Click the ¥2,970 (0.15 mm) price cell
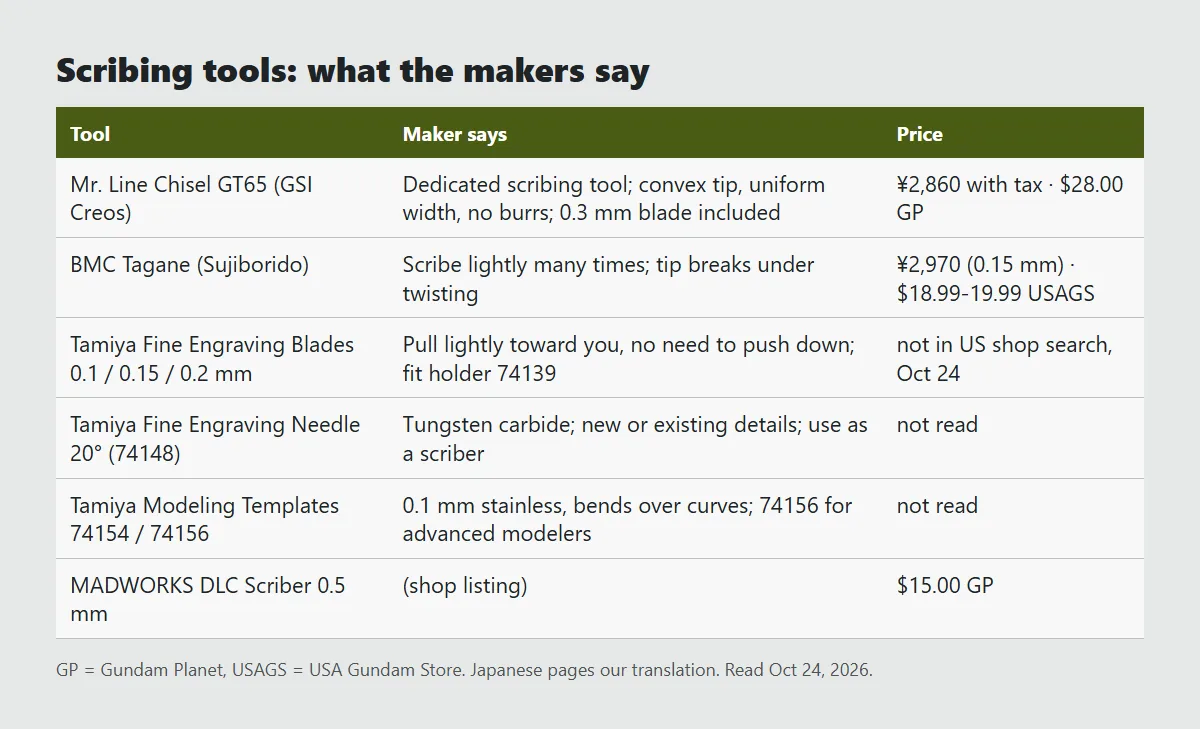 [x=996, y=278]
